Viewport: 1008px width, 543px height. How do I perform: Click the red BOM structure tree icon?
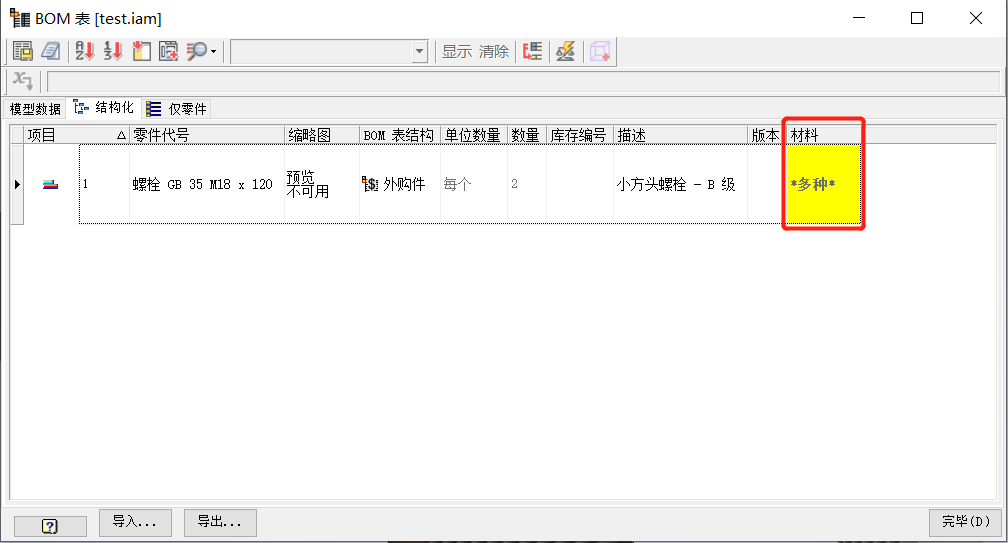(x=532, y=51)
